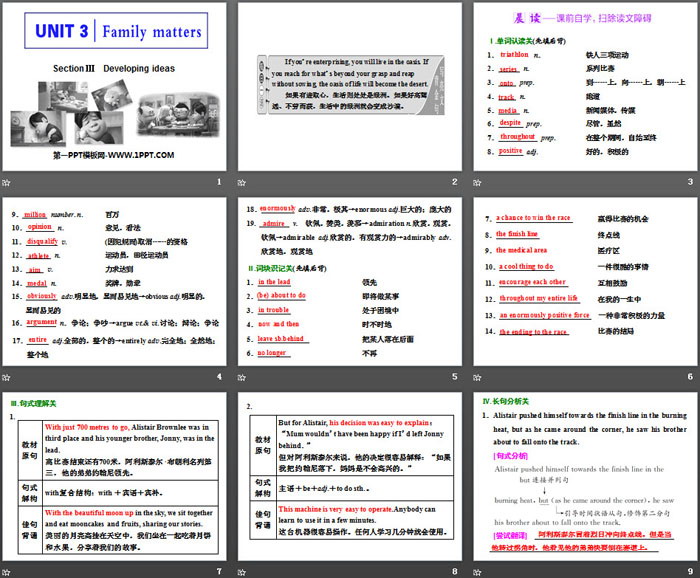Image resolution: width=700 pixels, height=578 pixels.
Task: Click the slide number 5 label
Action: 454,377
